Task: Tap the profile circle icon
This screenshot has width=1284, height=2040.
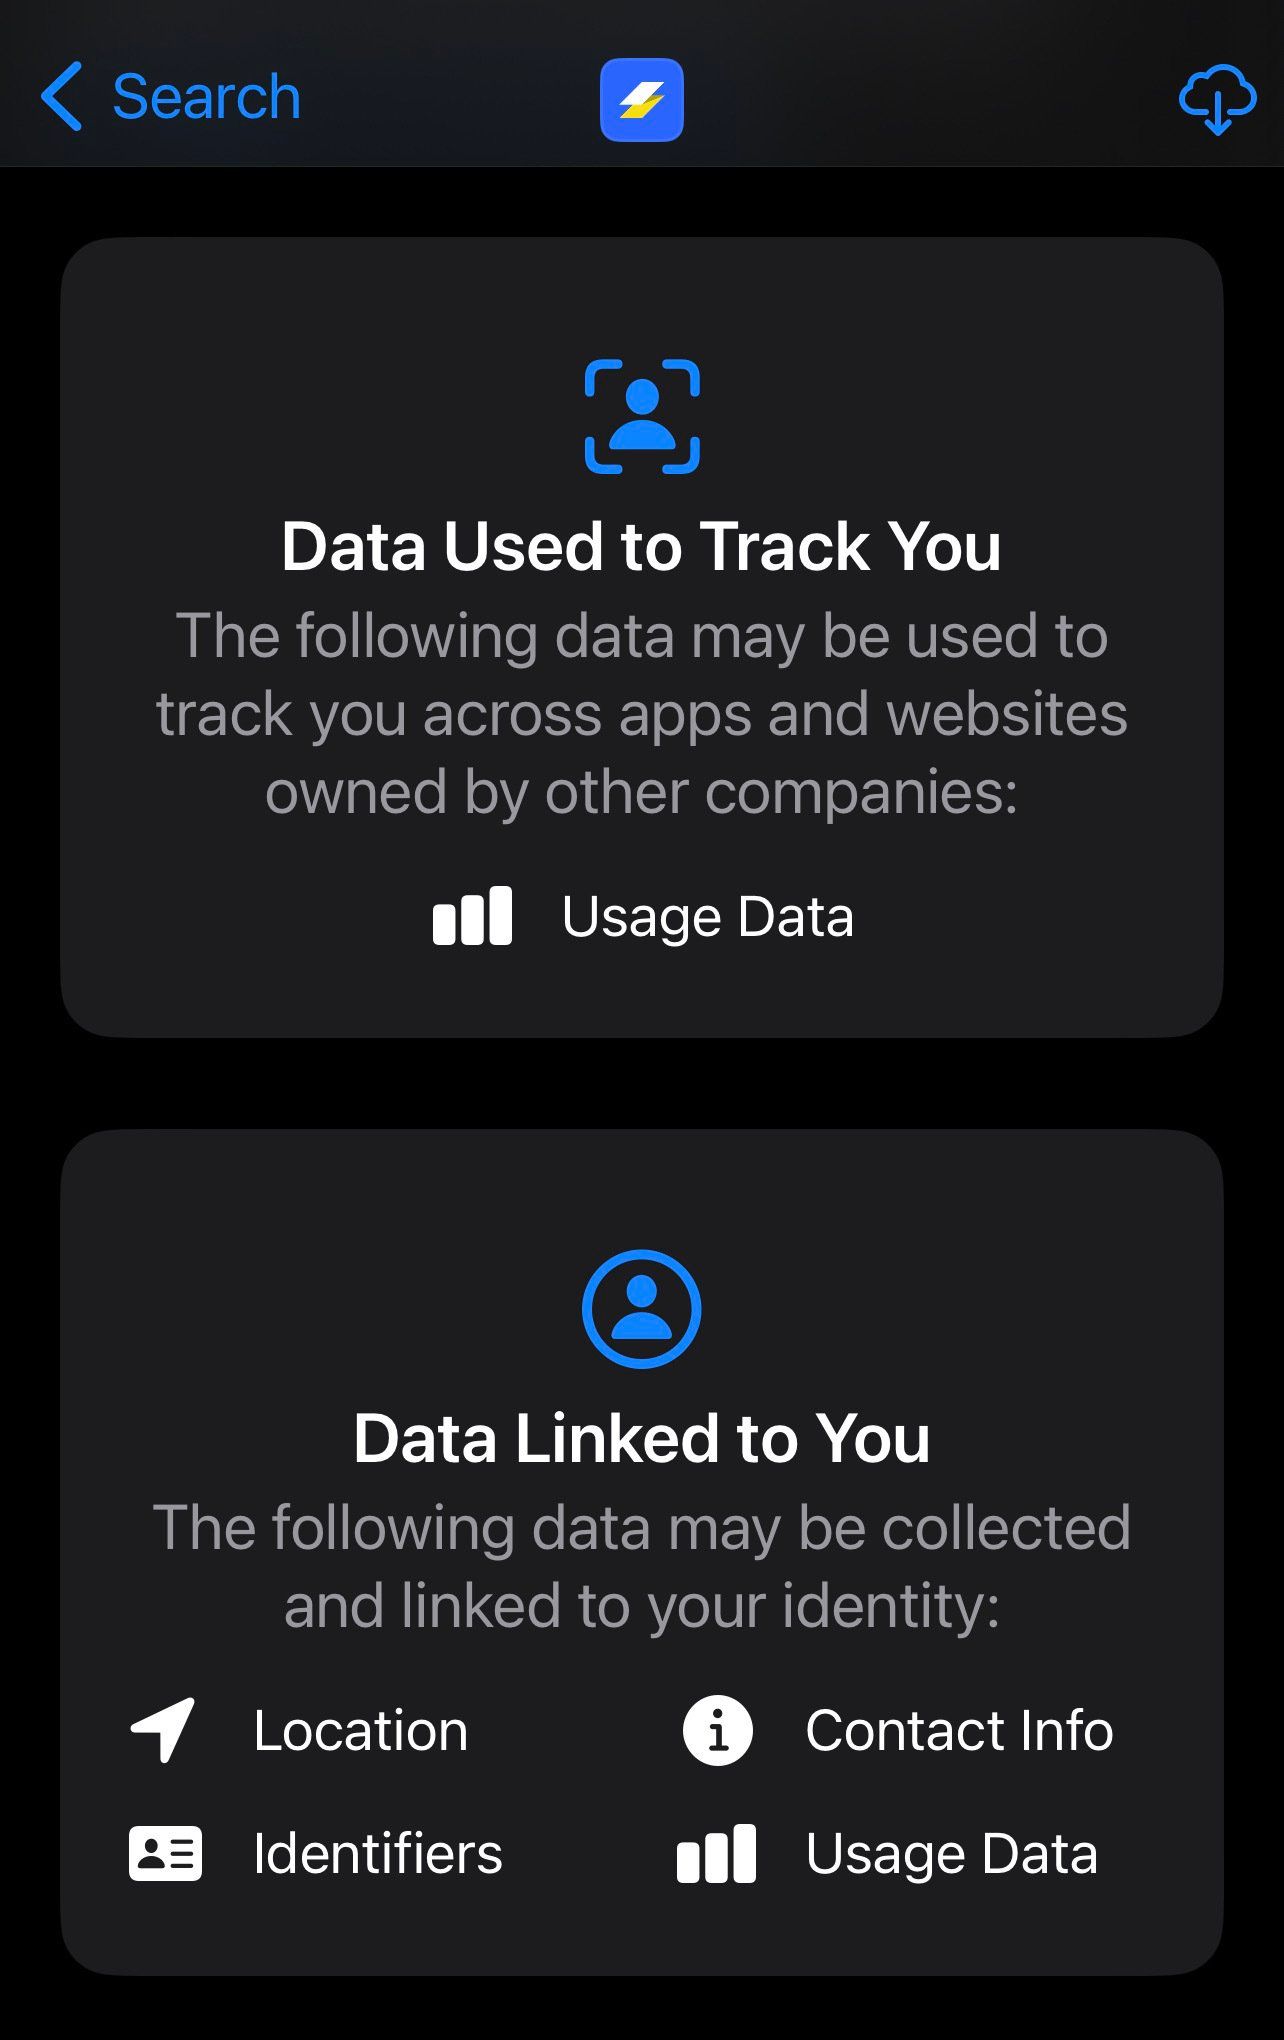Action: click(x=642, y=1308)
